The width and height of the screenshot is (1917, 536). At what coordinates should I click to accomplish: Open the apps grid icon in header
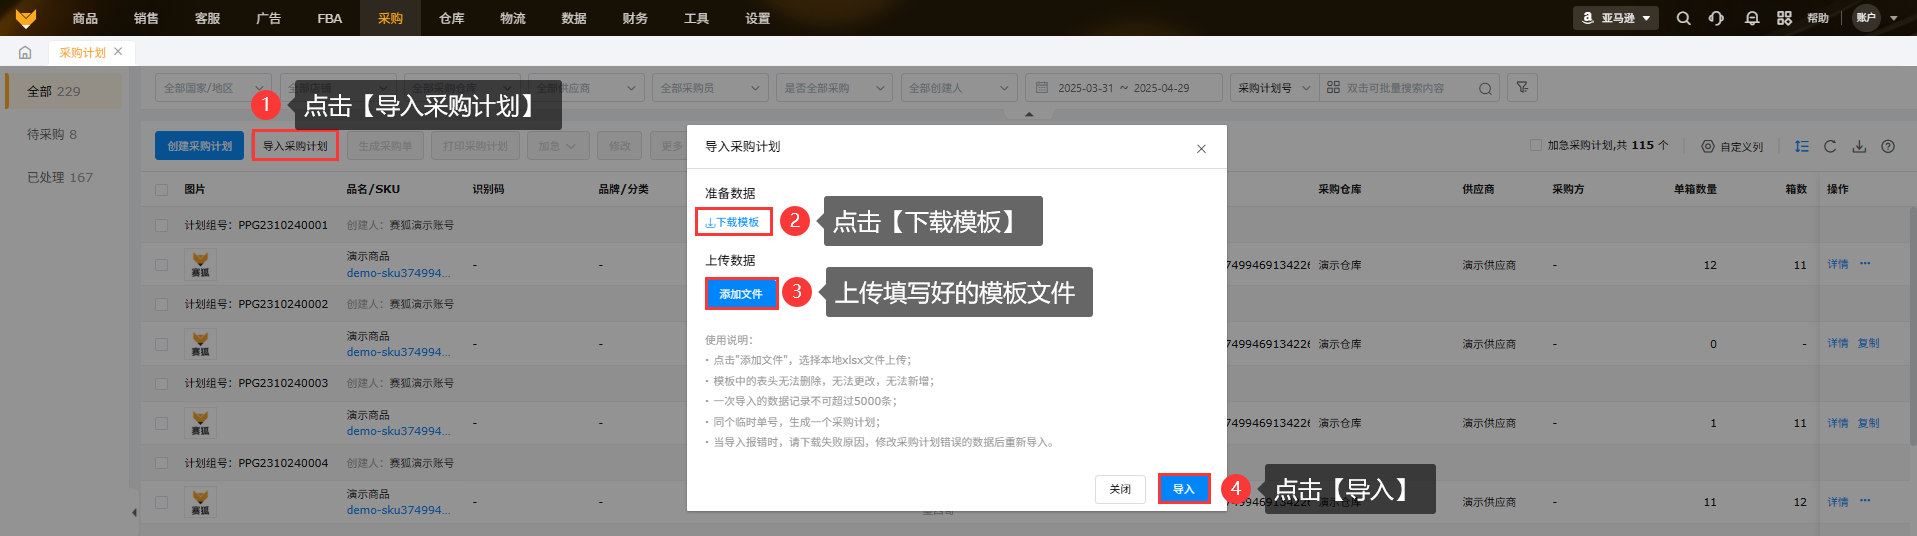[1784, 18]
